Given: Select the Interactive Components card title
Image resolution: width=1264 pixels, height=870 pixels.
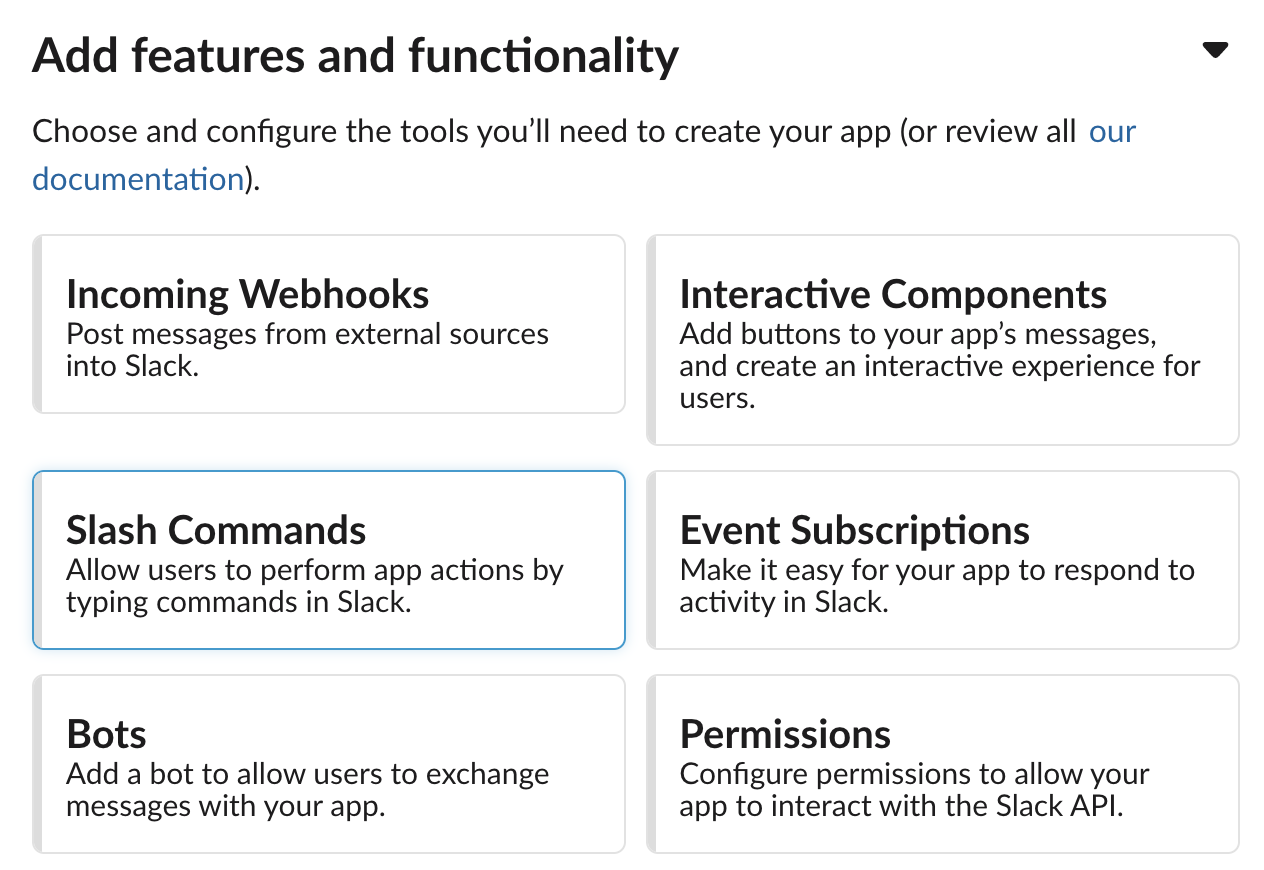Looking at the screenshot, I should [892, 294].
